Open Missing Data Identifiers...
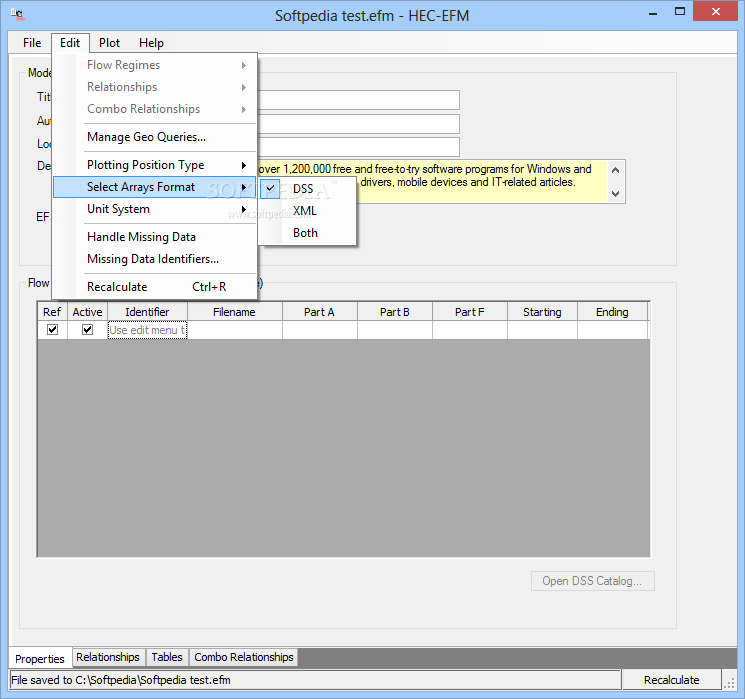 155,259
